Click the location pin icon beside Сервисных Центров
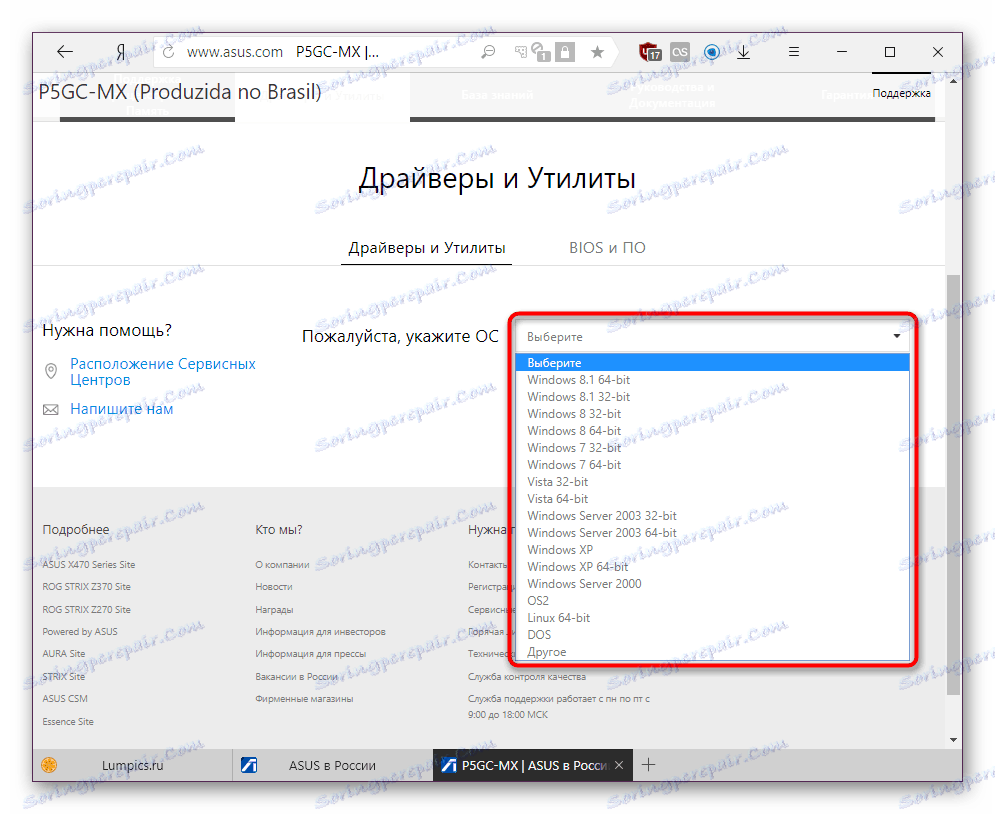Image resolution: width=995 pixels, height=814 pixels. (51, 371)
